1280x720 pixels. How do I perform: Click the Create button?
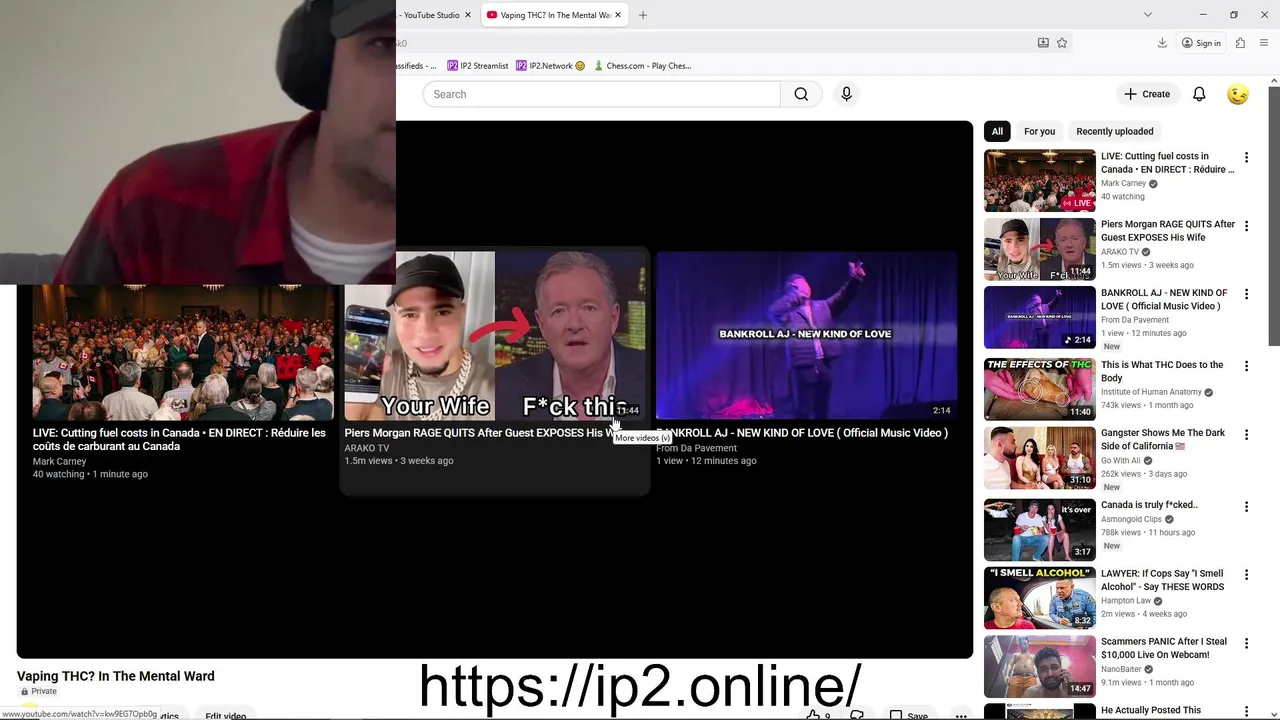(x=1146, y=94)
